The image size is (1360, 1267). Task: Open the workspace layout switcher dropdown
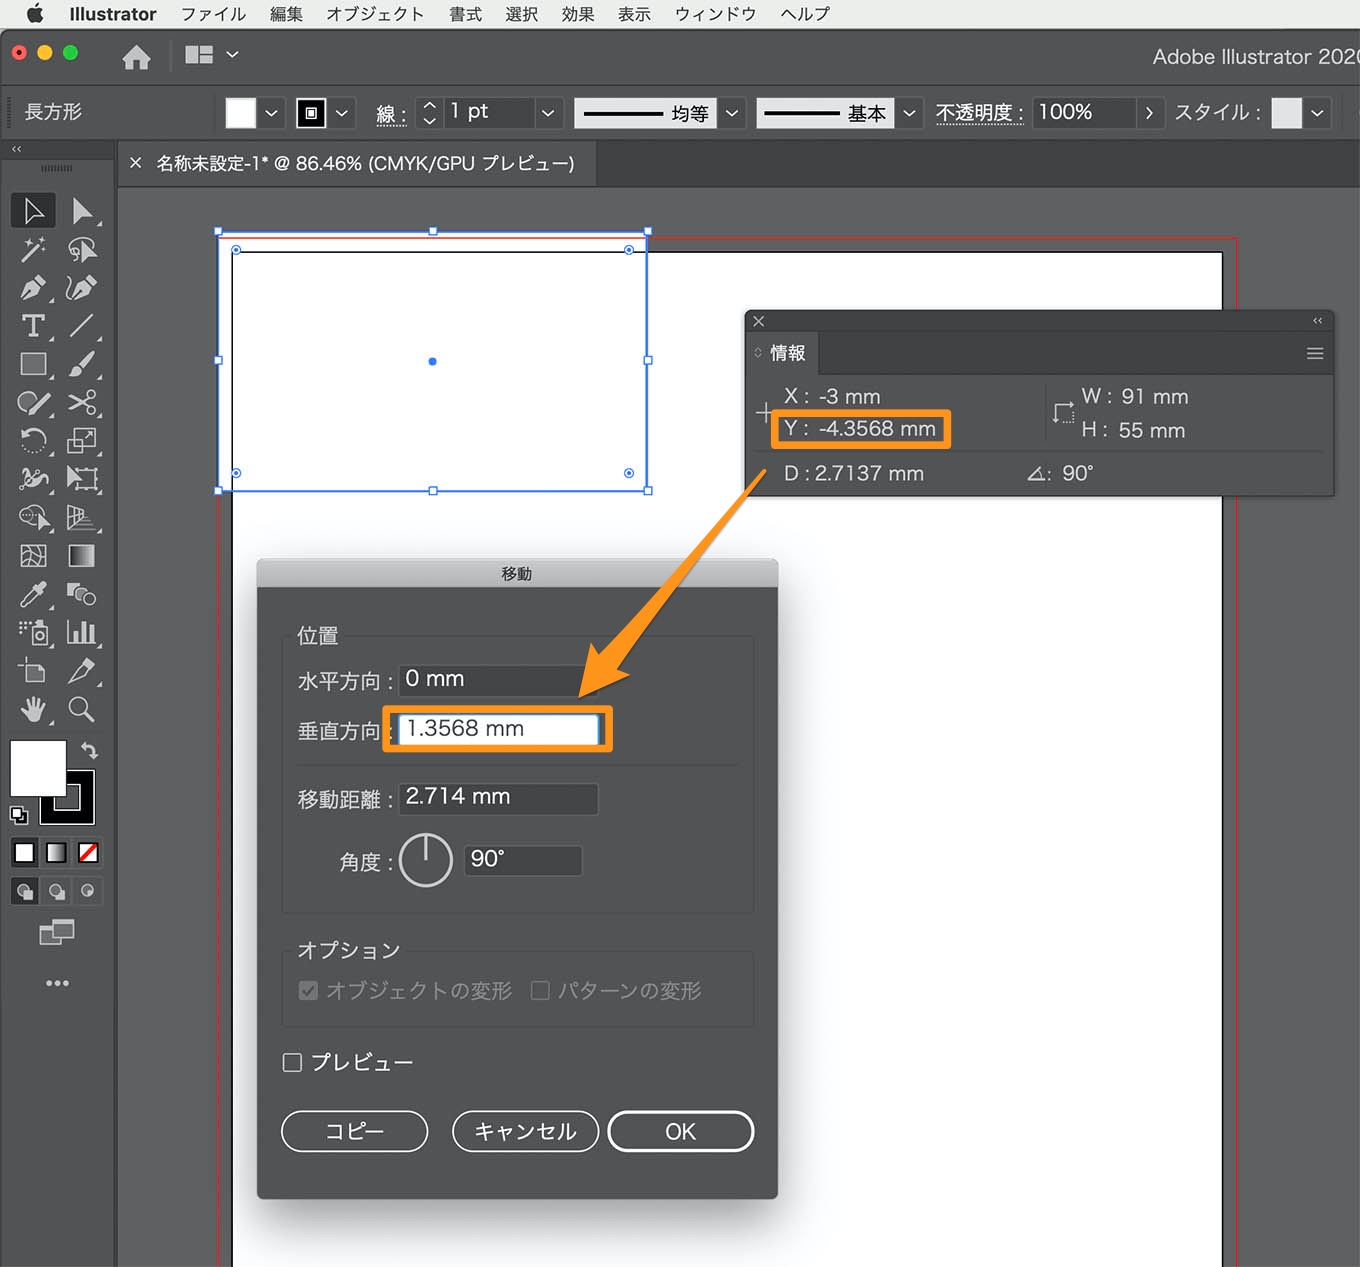click(x=211, y=55)
